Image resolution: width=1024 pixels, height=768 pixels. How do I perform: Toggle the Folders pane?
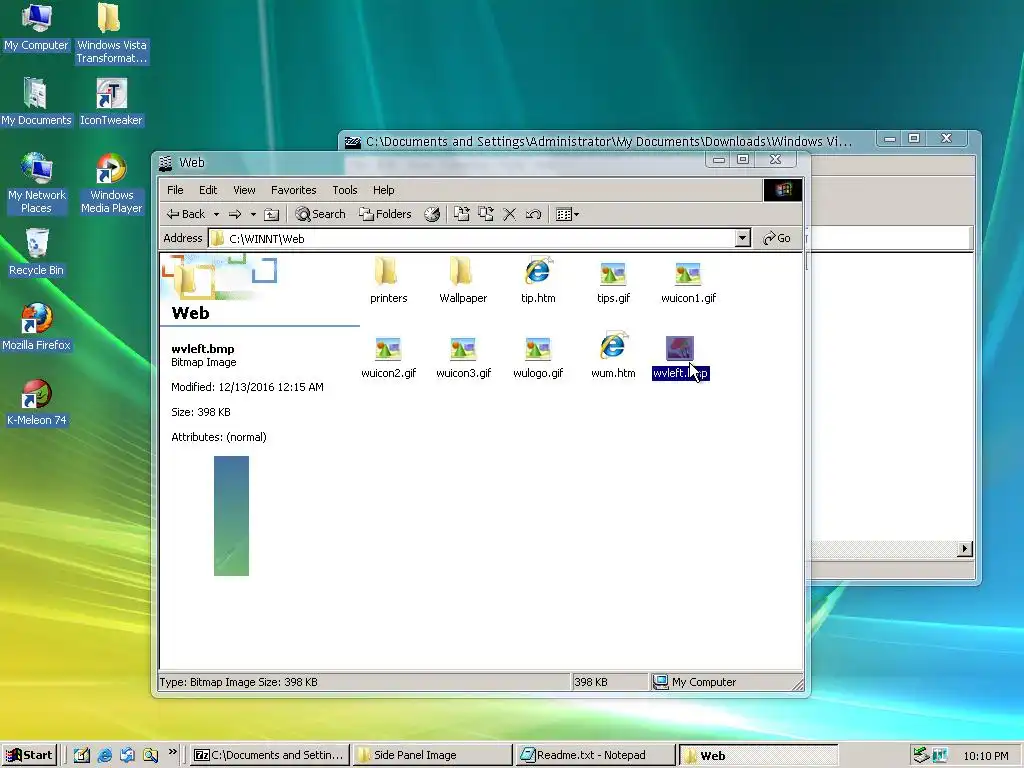tap(385, 214)
